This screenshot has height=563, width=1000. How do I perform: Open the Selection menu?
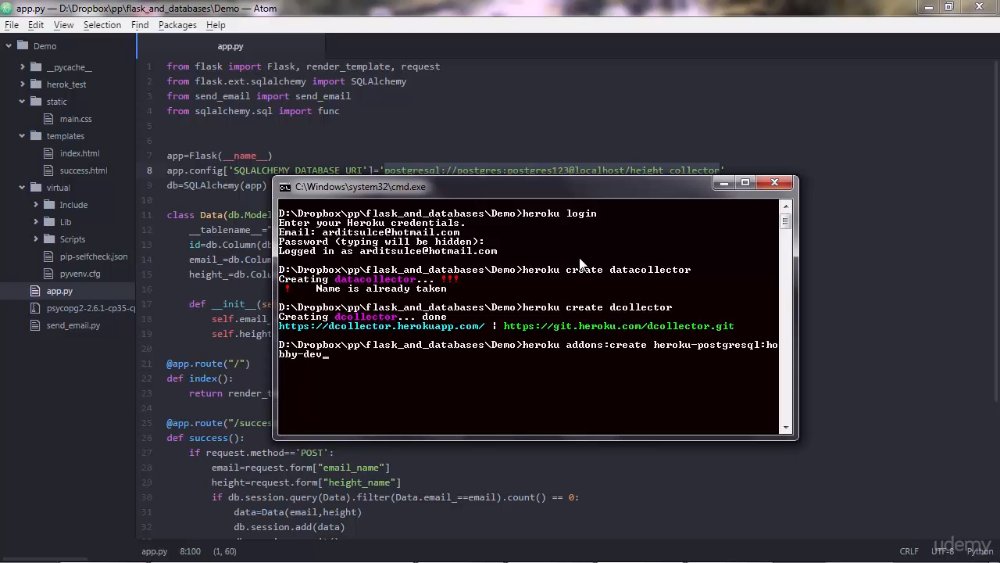(102, 25)
